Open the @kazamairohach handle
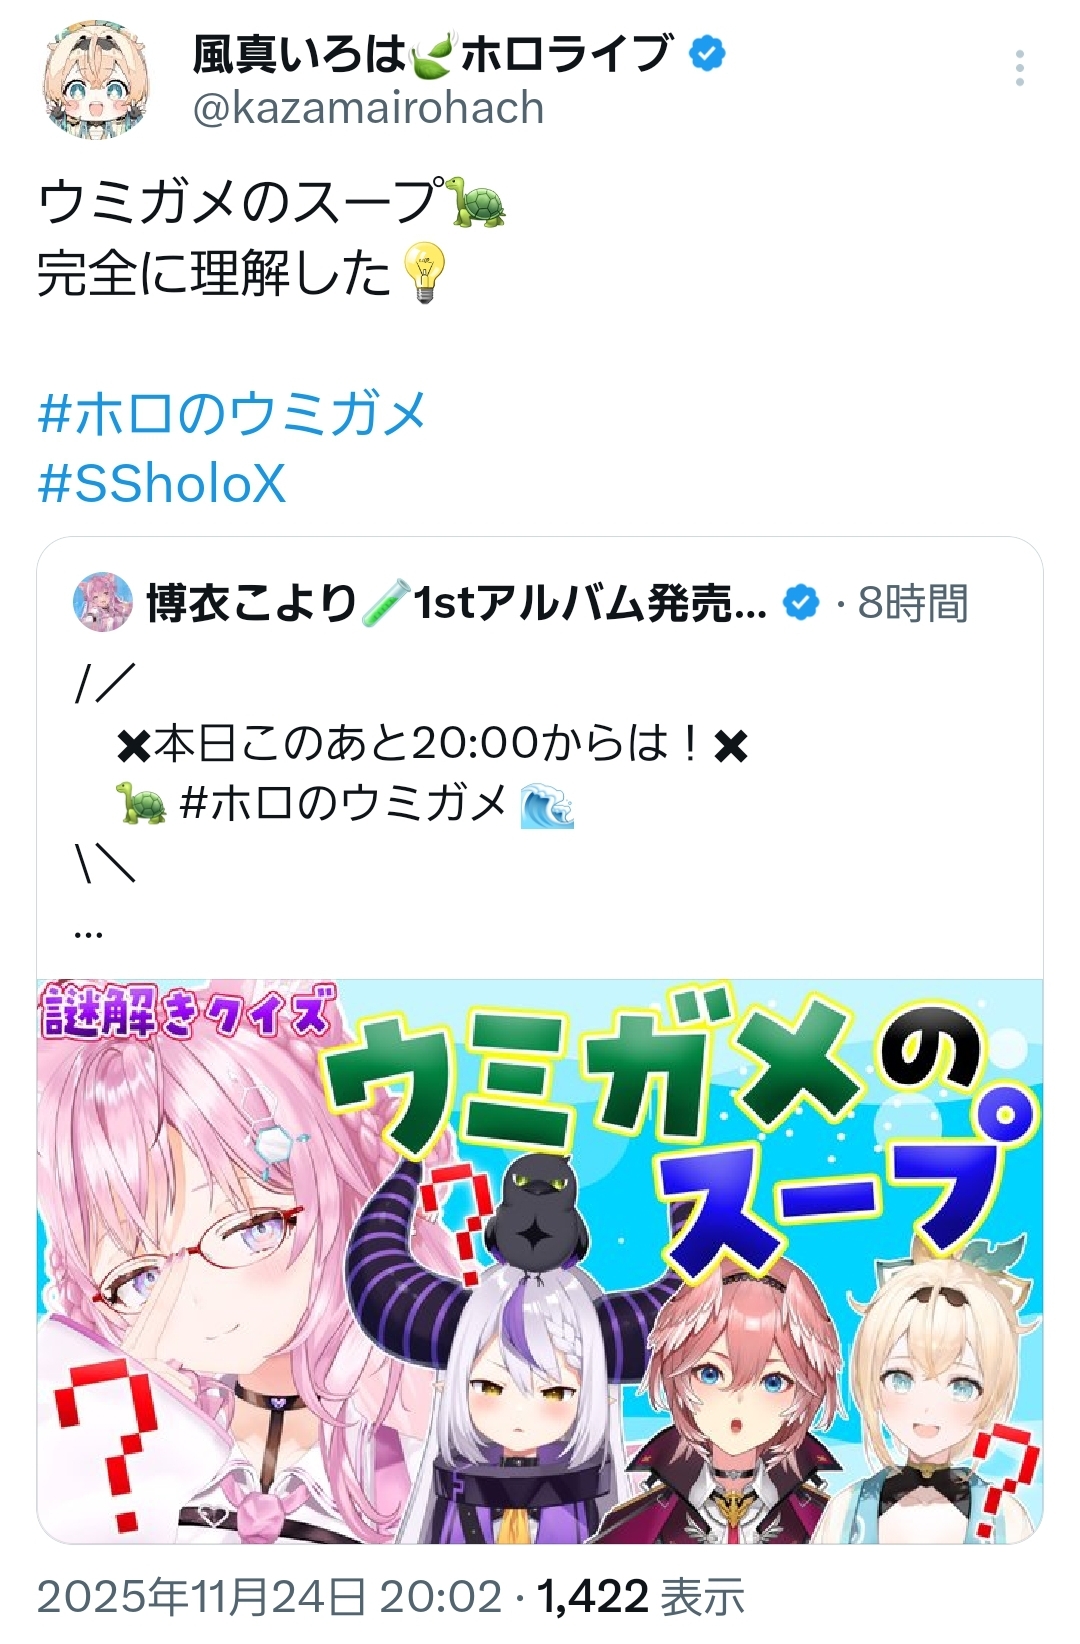Image resolution: width=1080 pixels, height=1644 pixels. [368, 108]
